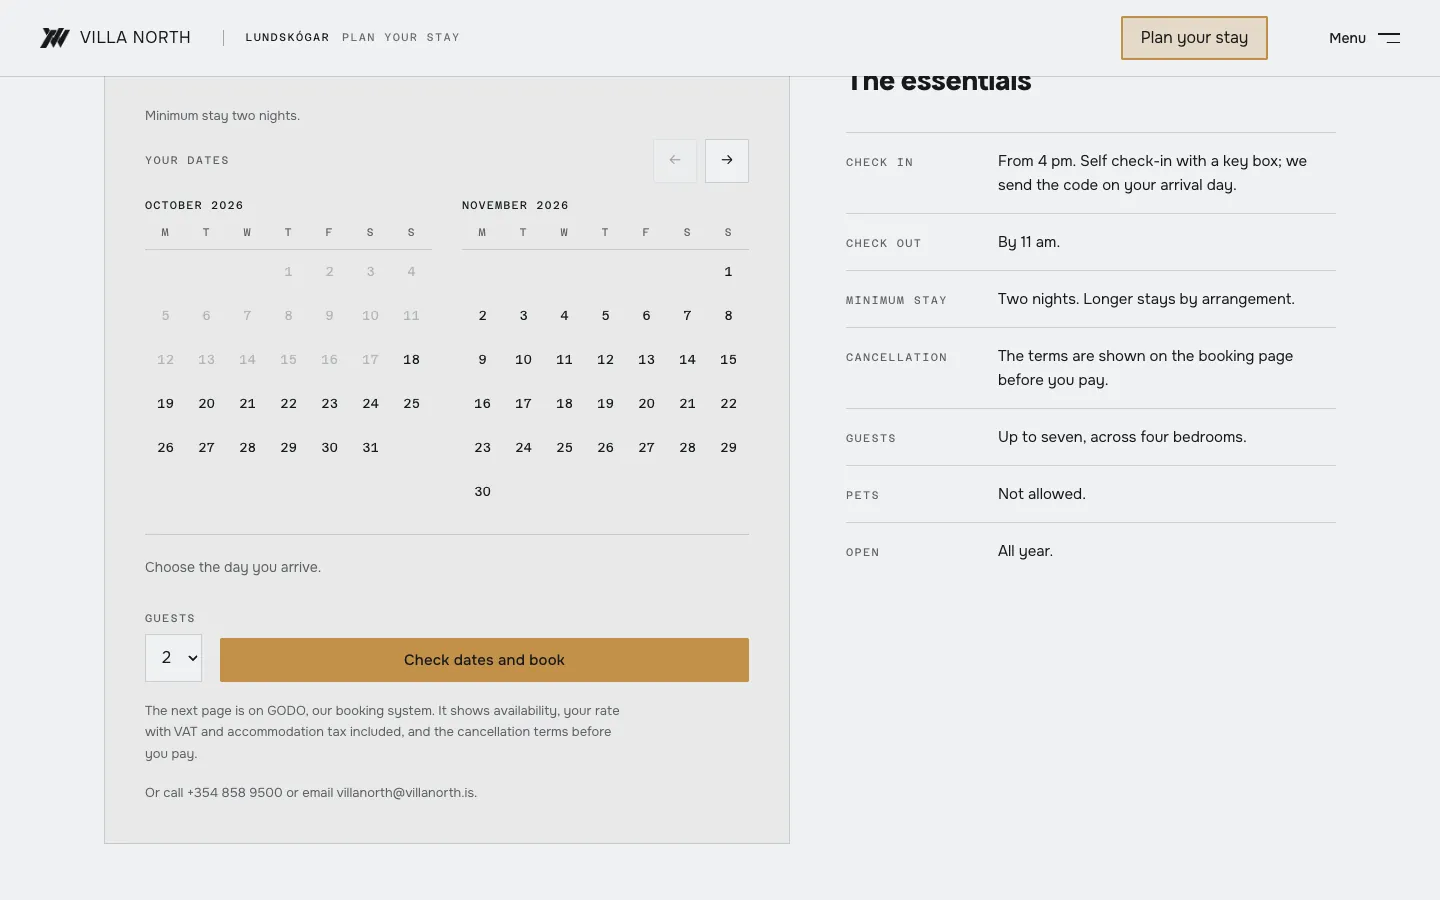Click the 'By 11 am.' check-out value
Image resolution: width=1440 pixels, height=900 pixels.
1029,242
